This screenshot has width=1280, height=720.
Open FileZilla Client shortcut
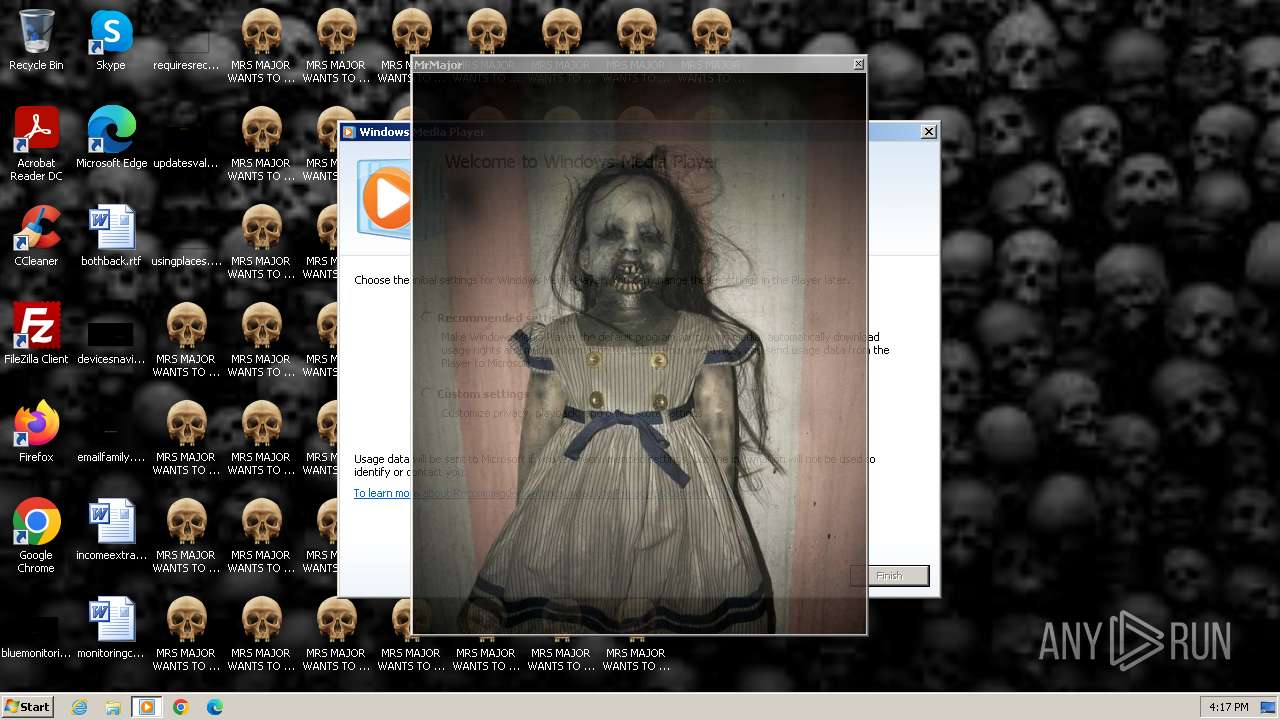(36, 334)
